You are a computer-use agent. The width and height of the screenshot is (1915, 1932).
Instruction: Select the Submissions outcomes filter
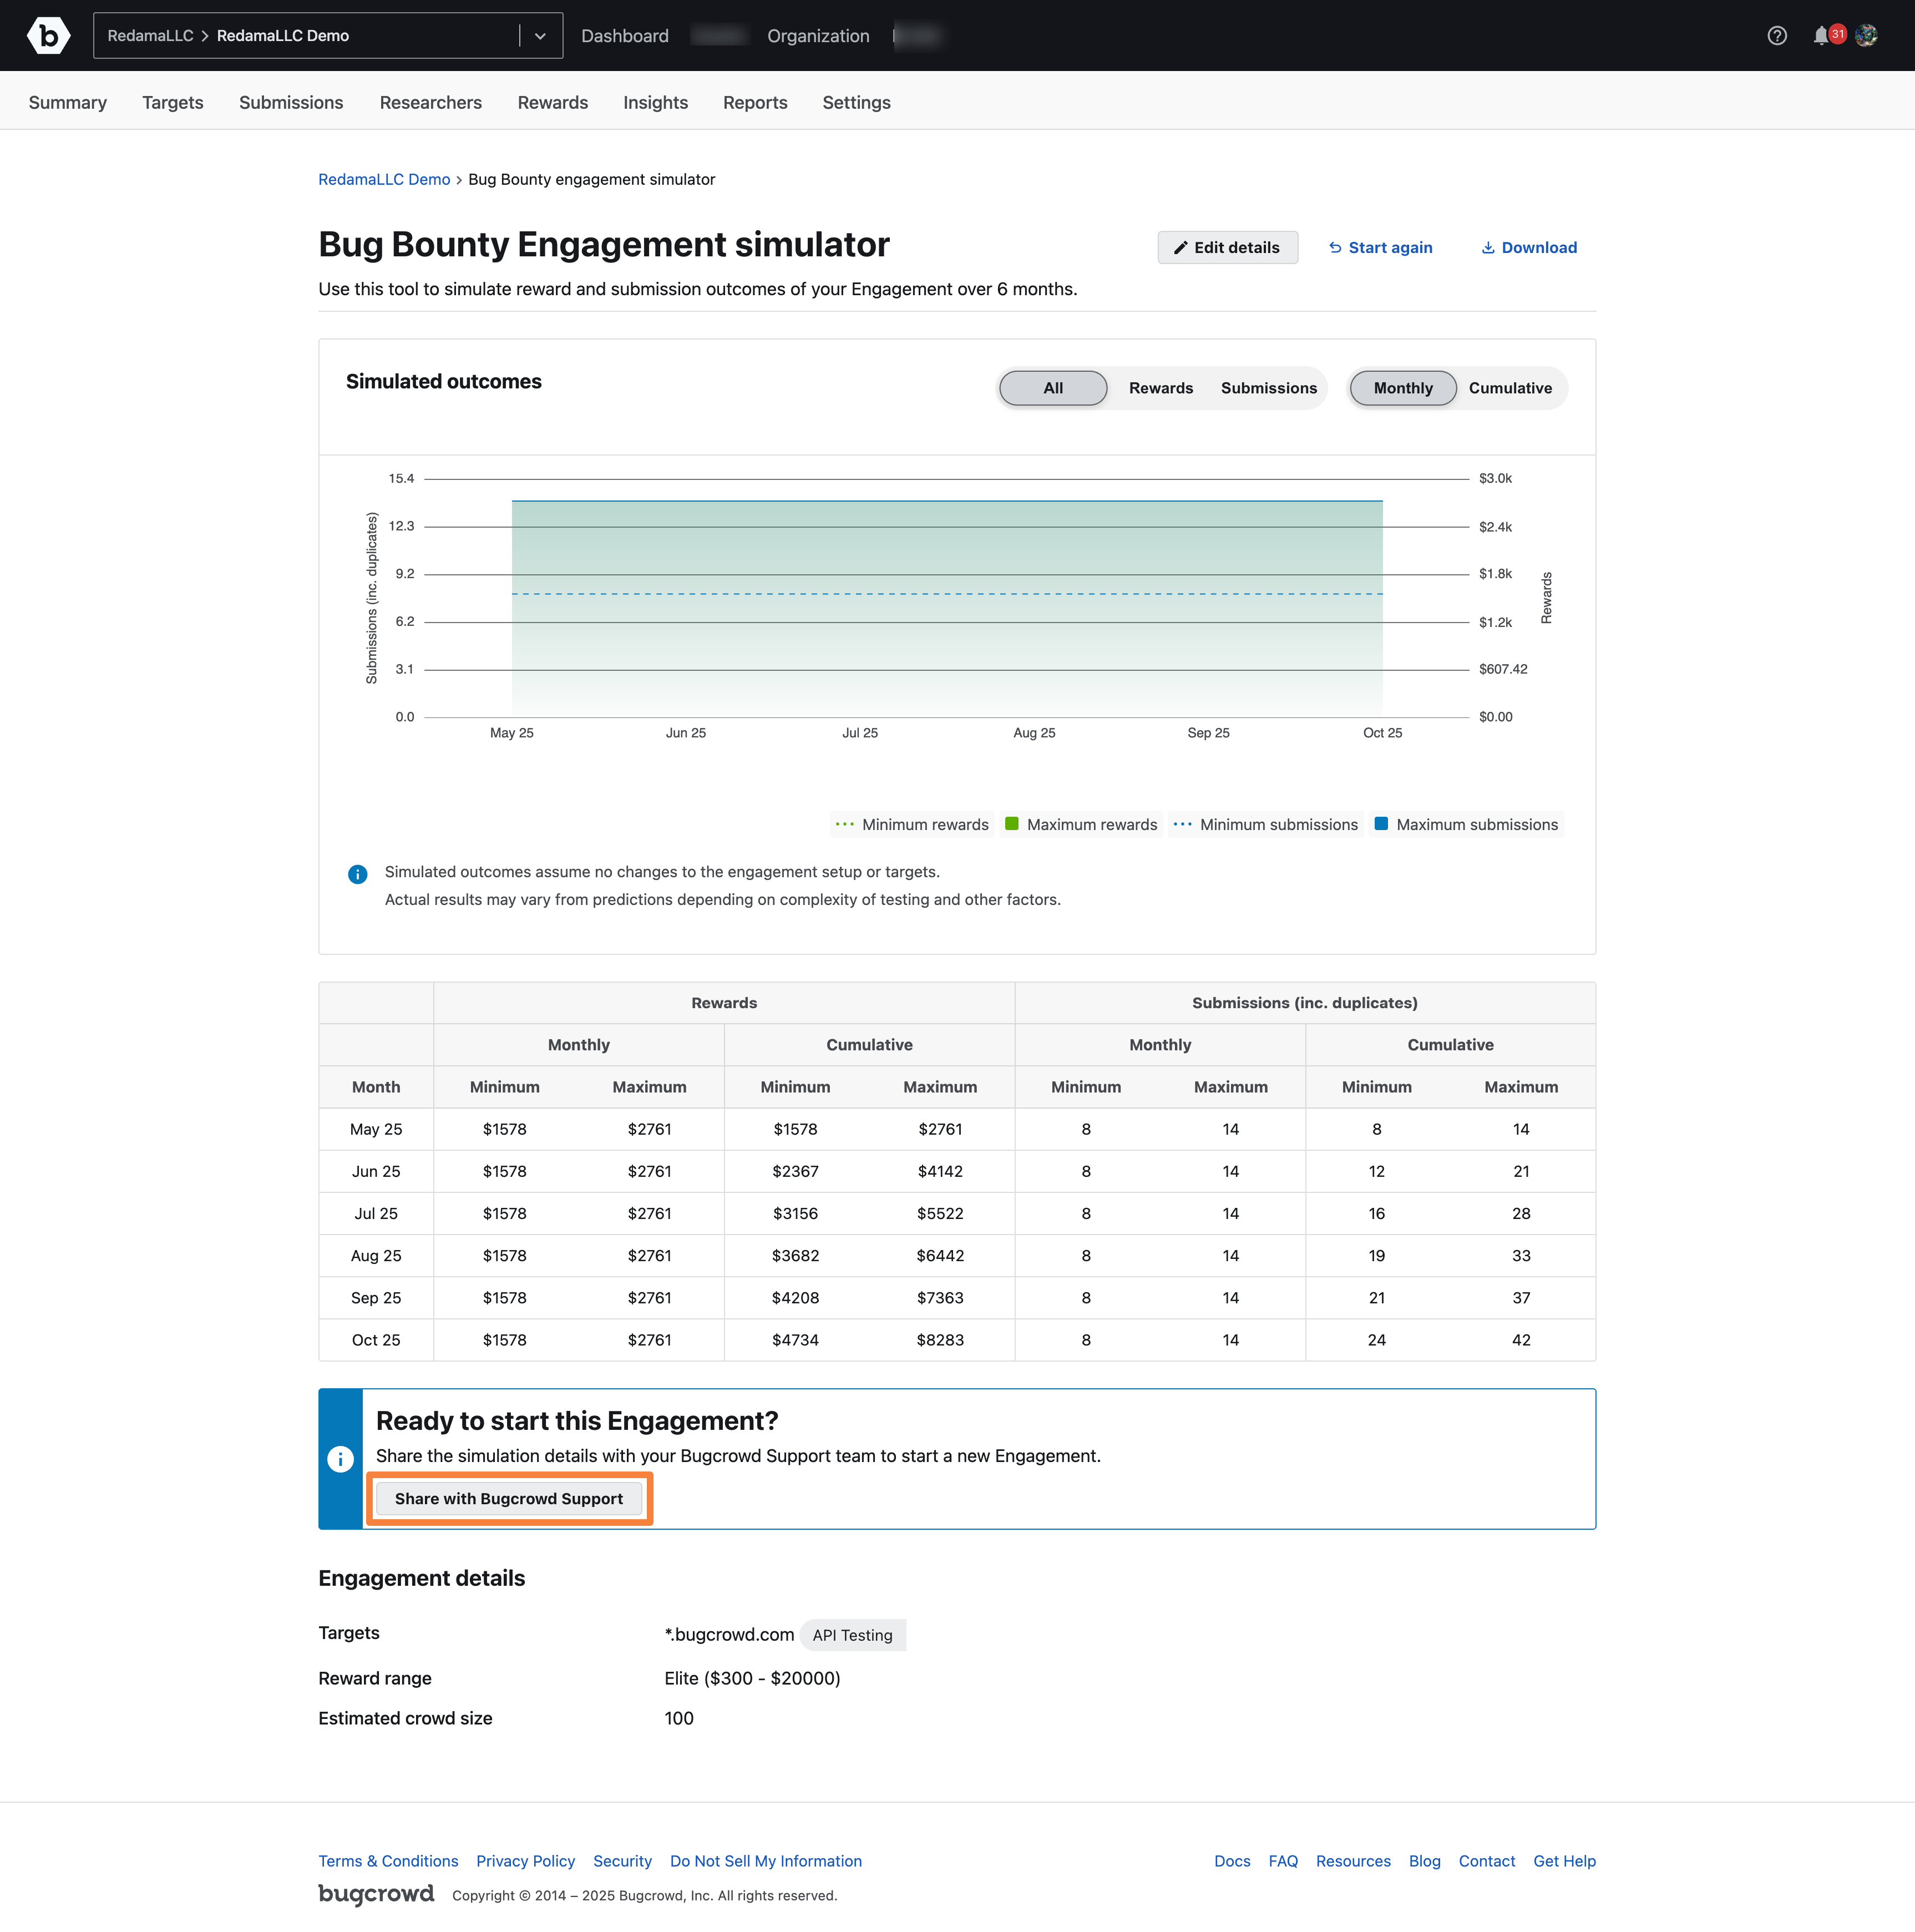click(1268, 388)
